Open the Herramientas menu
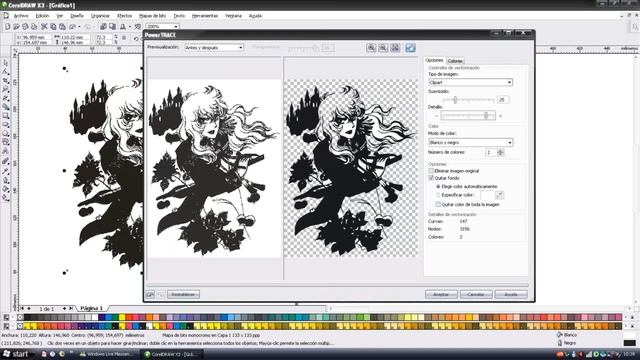 [x=205, y=16]
